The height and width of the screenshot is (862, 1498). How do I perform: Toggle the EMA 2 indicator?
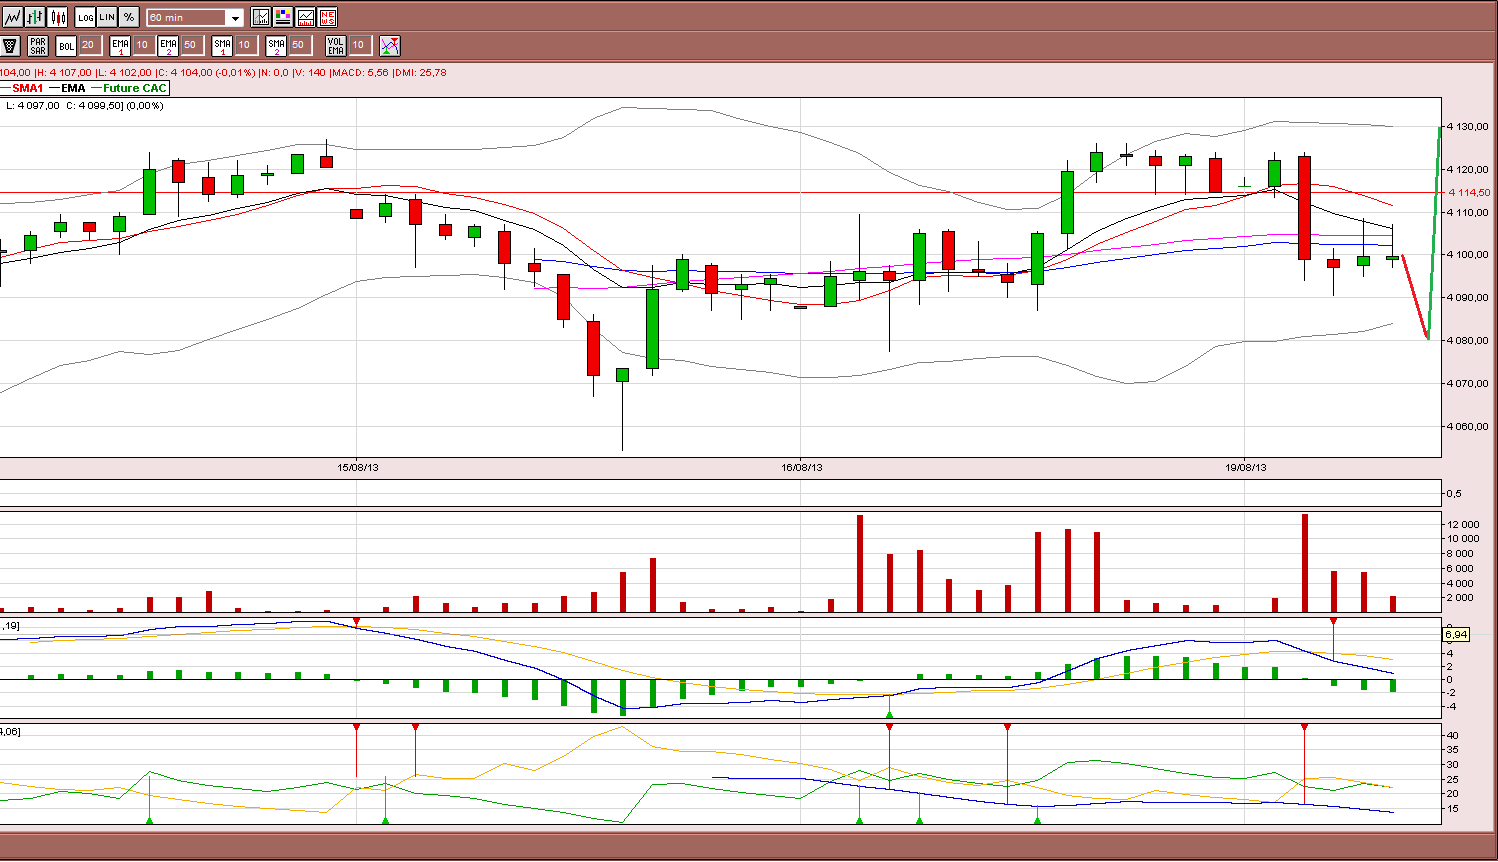tap(168, 45)
